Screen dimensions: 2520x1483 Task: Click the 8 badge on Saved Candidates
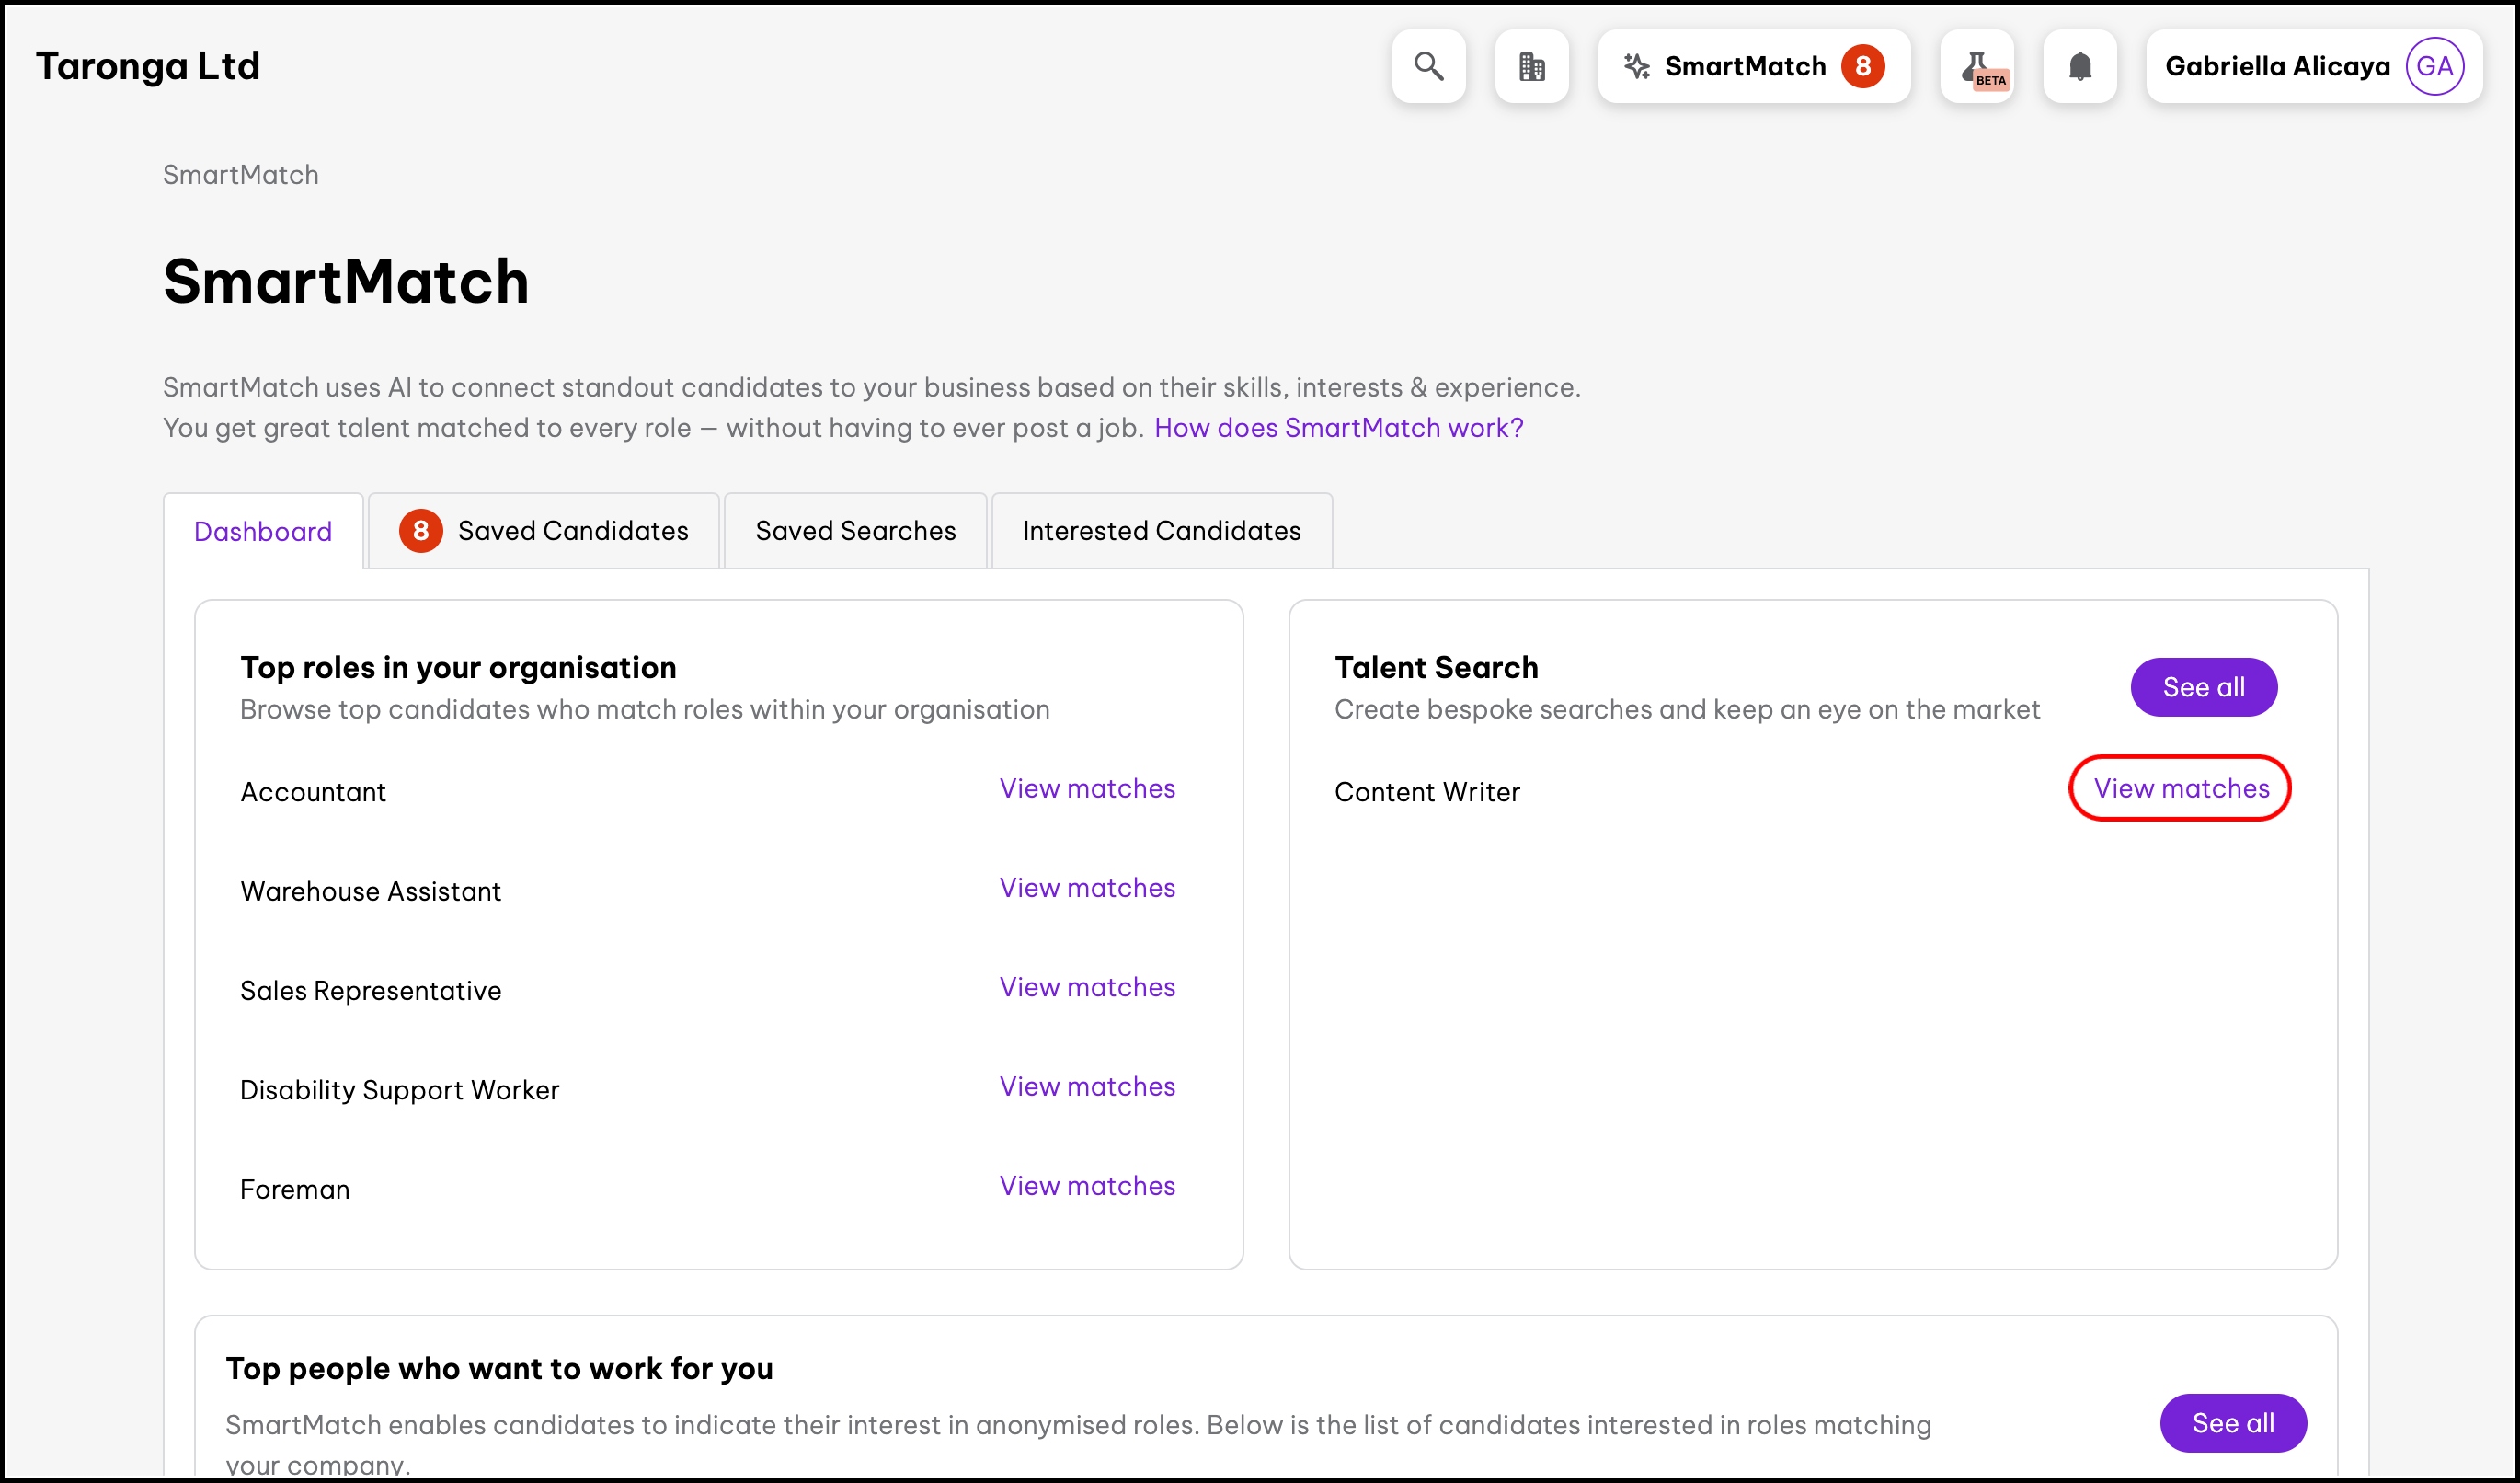420,531
